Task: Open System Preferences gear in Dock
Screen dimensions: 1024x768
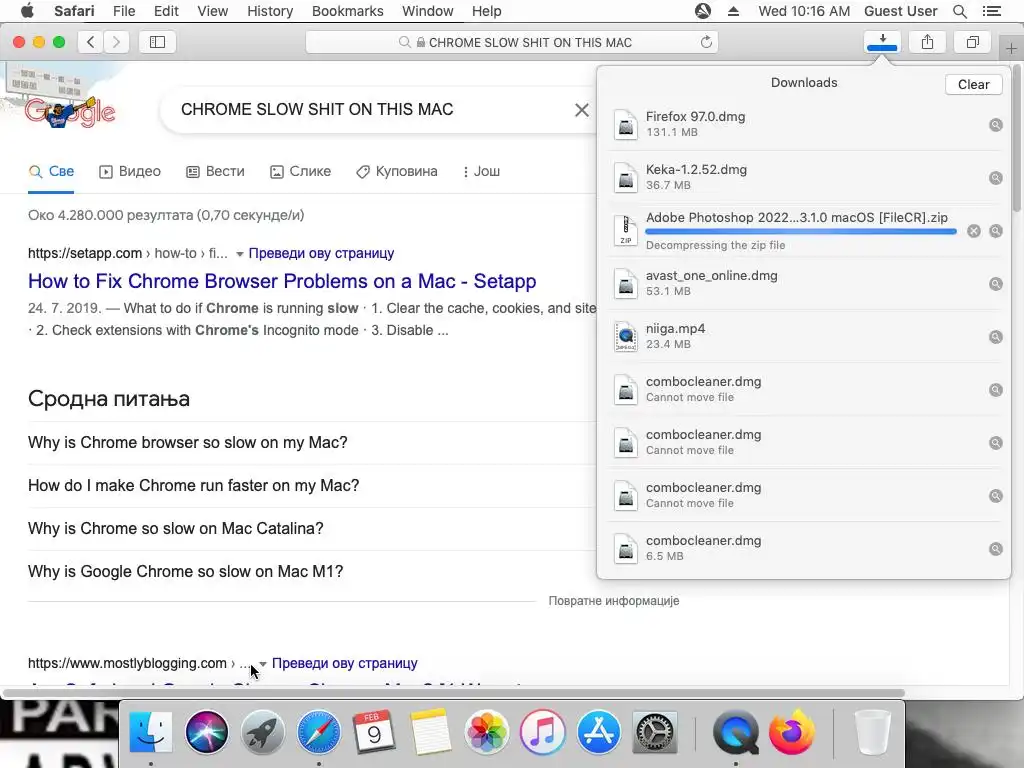Action: [654, 732]
